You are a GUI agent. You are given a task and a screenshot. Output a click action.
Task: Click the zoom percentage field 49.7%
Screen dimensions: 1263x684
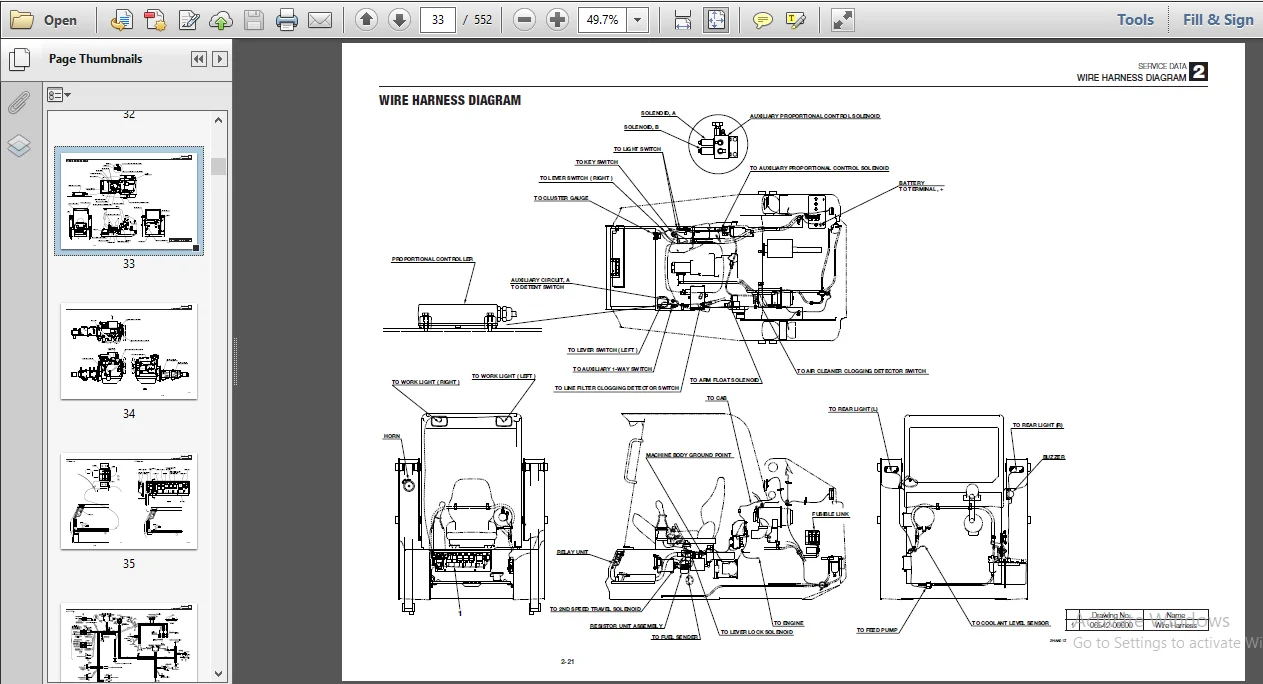(603, 19)
